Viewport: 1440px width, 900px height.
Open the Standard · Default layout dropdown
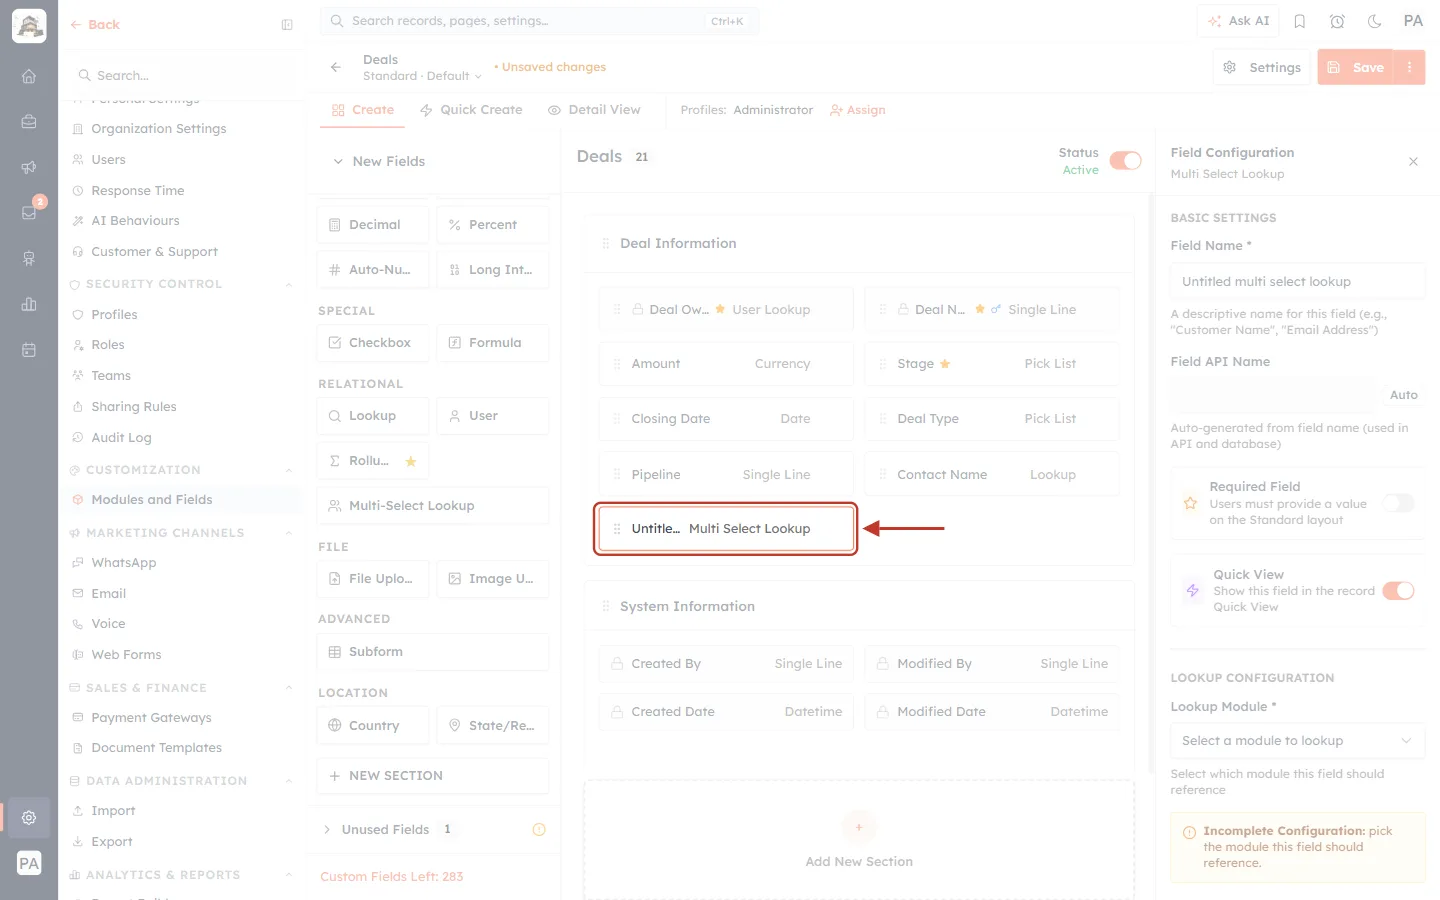pos(422,76)
